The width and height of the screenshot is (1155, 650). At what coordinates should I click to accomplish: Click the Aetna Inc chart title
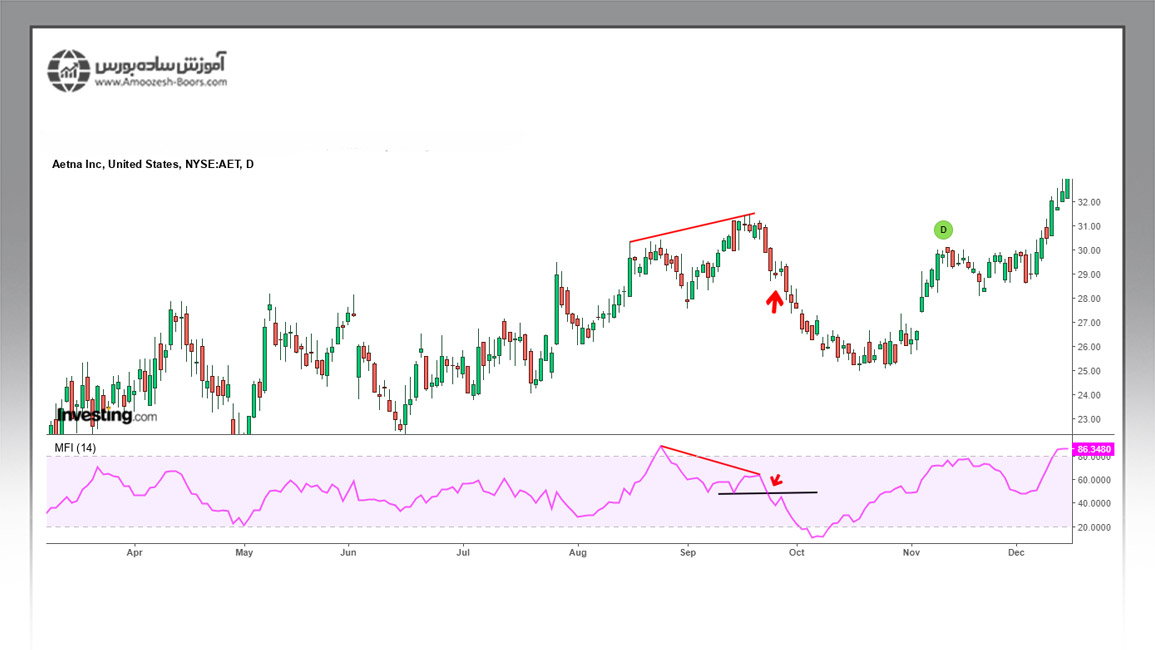point(153,164)
